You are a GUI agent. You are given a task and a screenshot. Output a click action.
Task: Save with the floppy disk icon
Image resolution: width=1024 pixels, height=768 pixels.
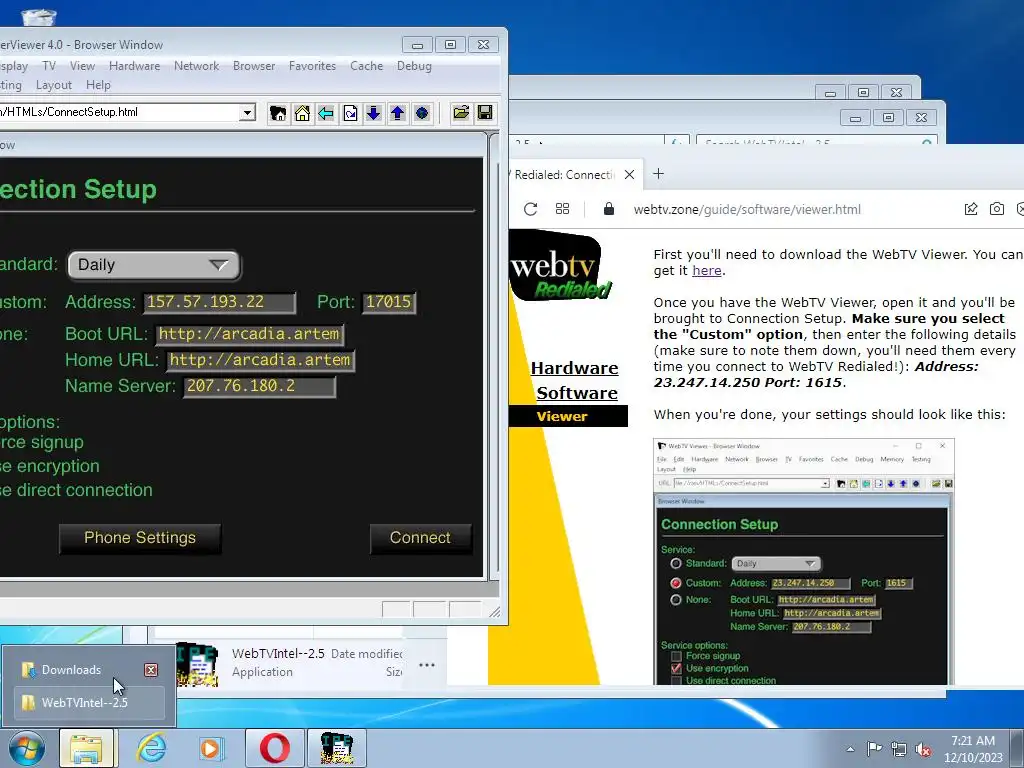(x=485, y=113)
